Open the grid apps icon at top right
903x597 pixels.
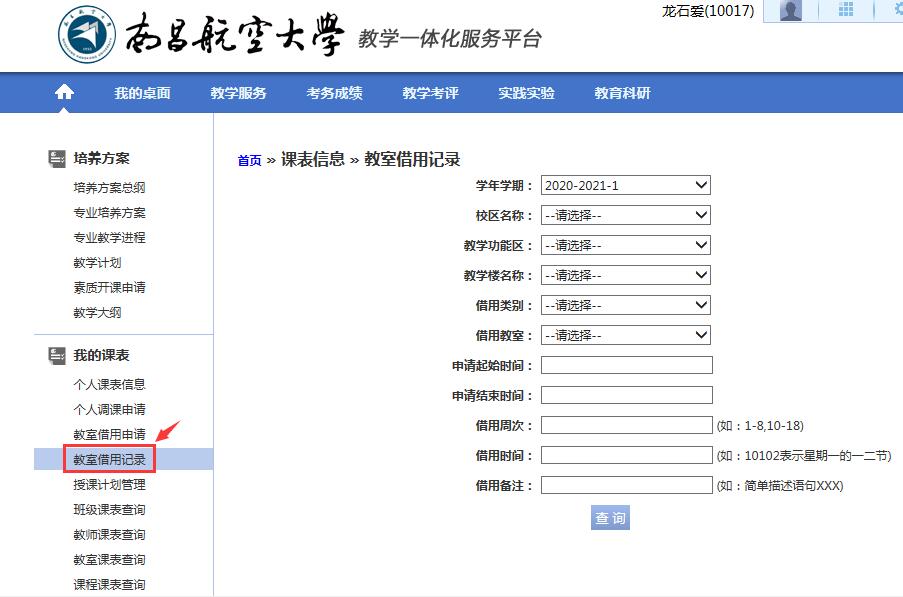pos(846,10)
